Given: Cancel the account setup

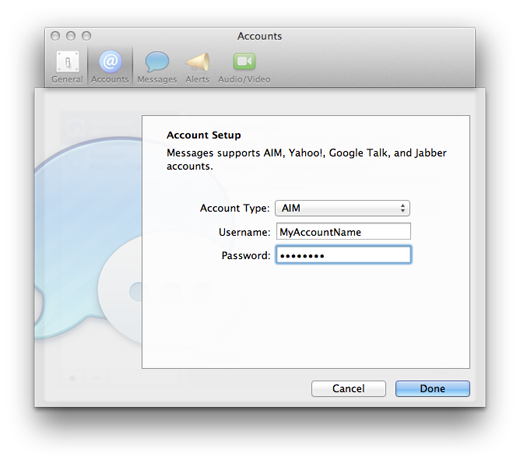Looking at the screenshot, I should (348, 388).
